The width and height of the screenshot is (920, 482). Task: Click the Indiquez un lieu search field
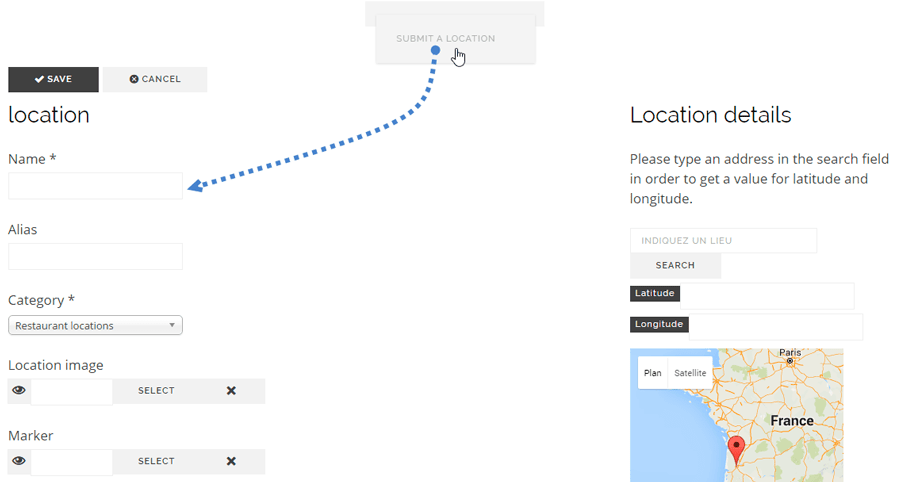[x=723, y=241]
